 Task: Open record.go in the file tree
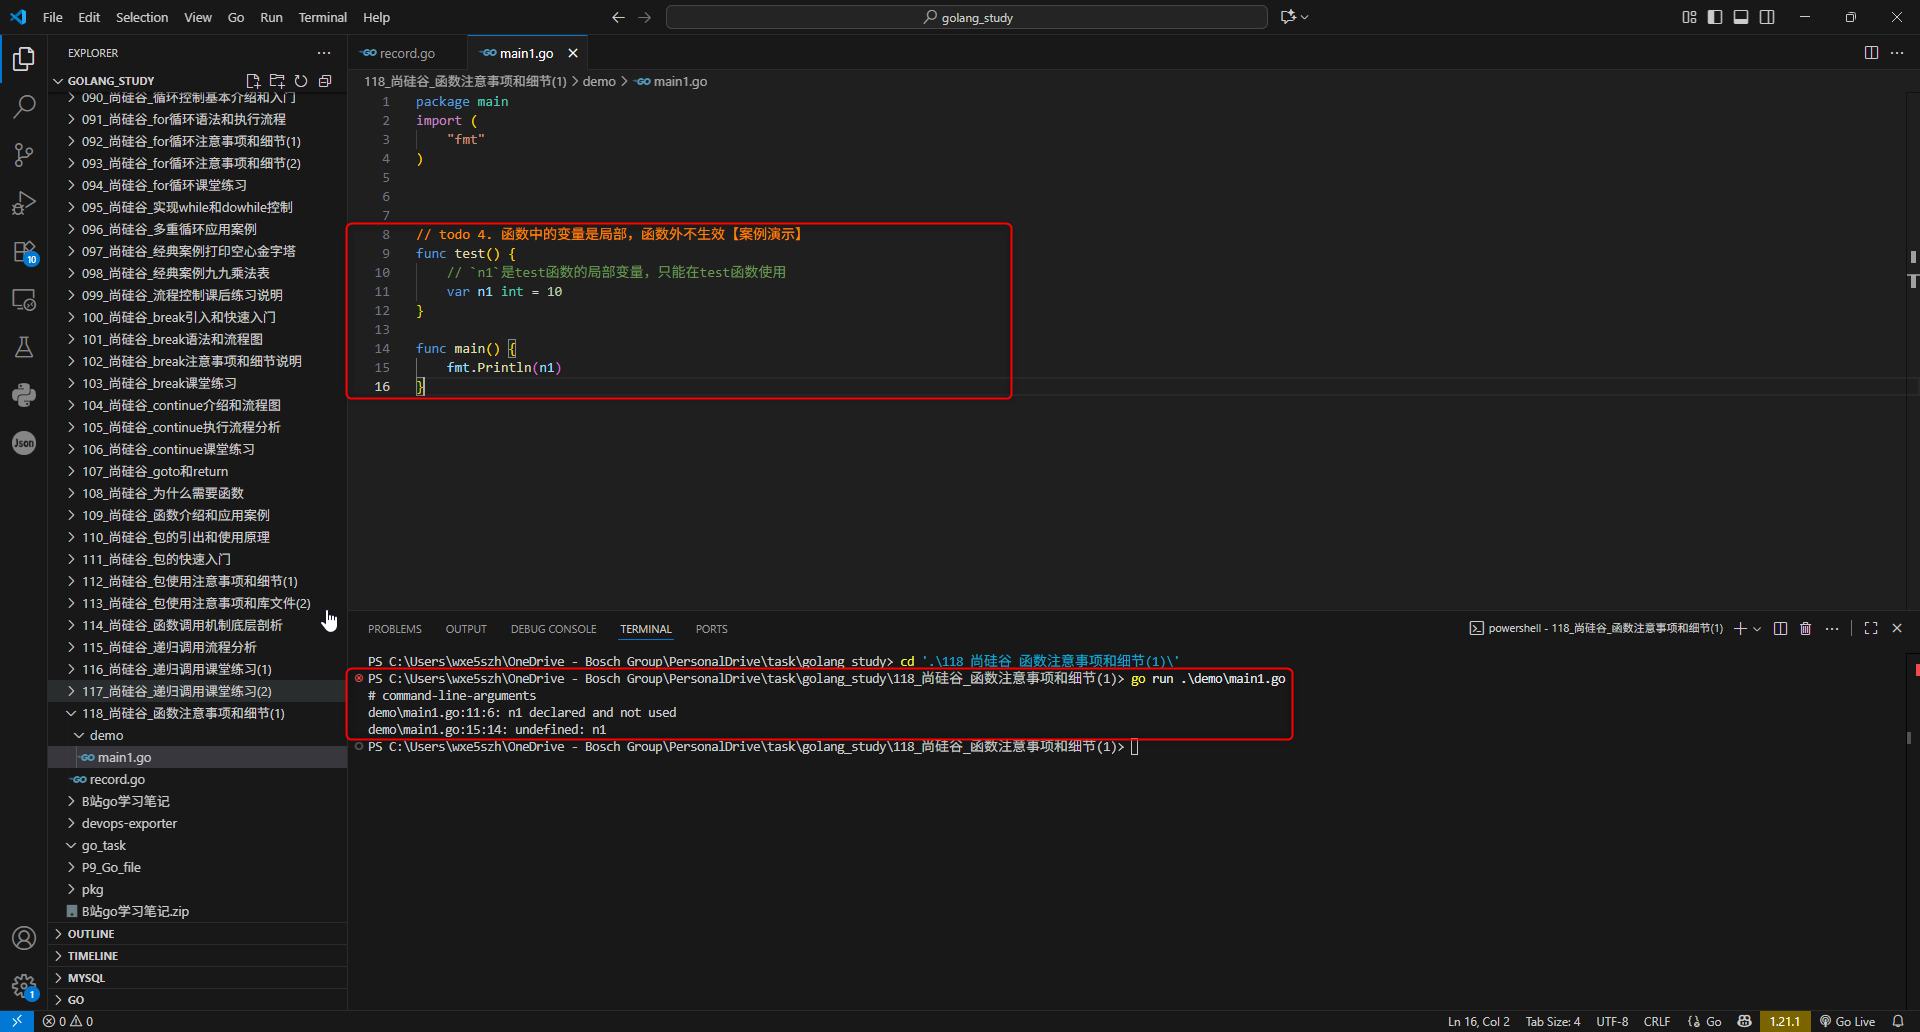click(x=198, y=779)
